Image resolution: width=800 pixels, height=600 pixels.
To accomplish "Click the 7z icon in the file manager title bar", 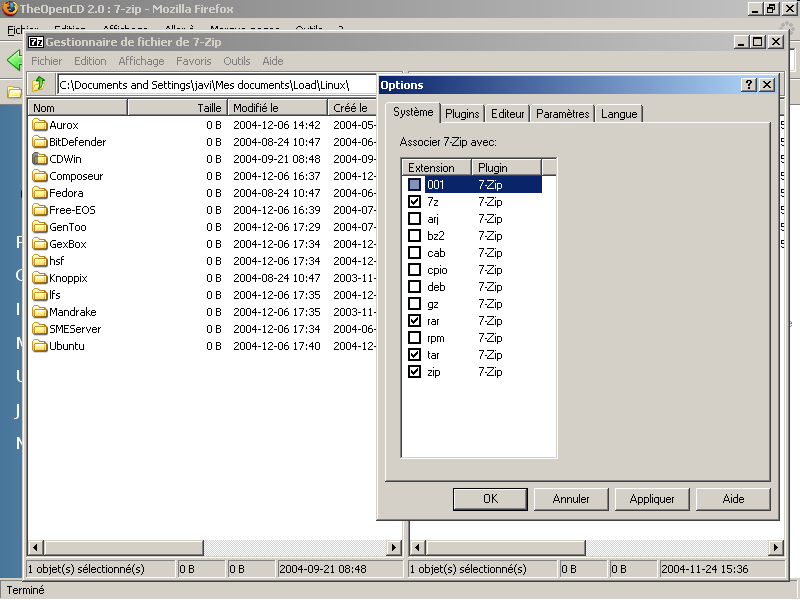I will [36, 42].
